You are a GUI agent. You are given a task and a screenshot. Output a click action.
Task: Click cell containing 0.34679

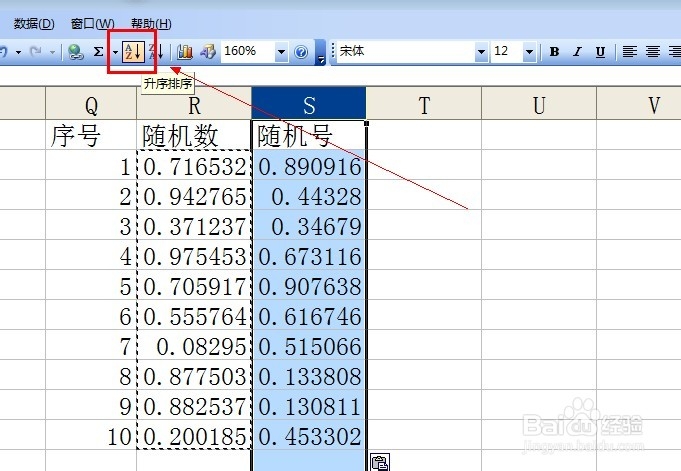[x=309, y=226]
